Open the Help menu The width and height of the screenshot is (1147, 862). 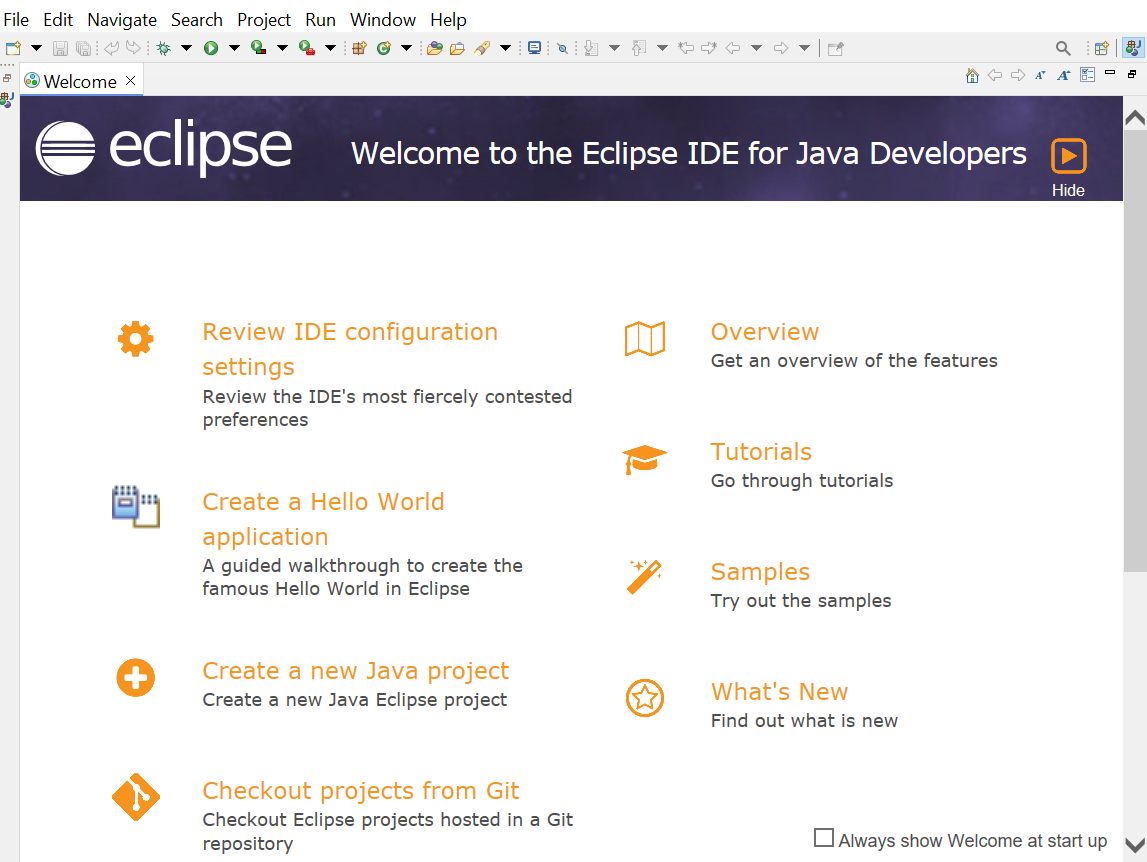[448, 20]
